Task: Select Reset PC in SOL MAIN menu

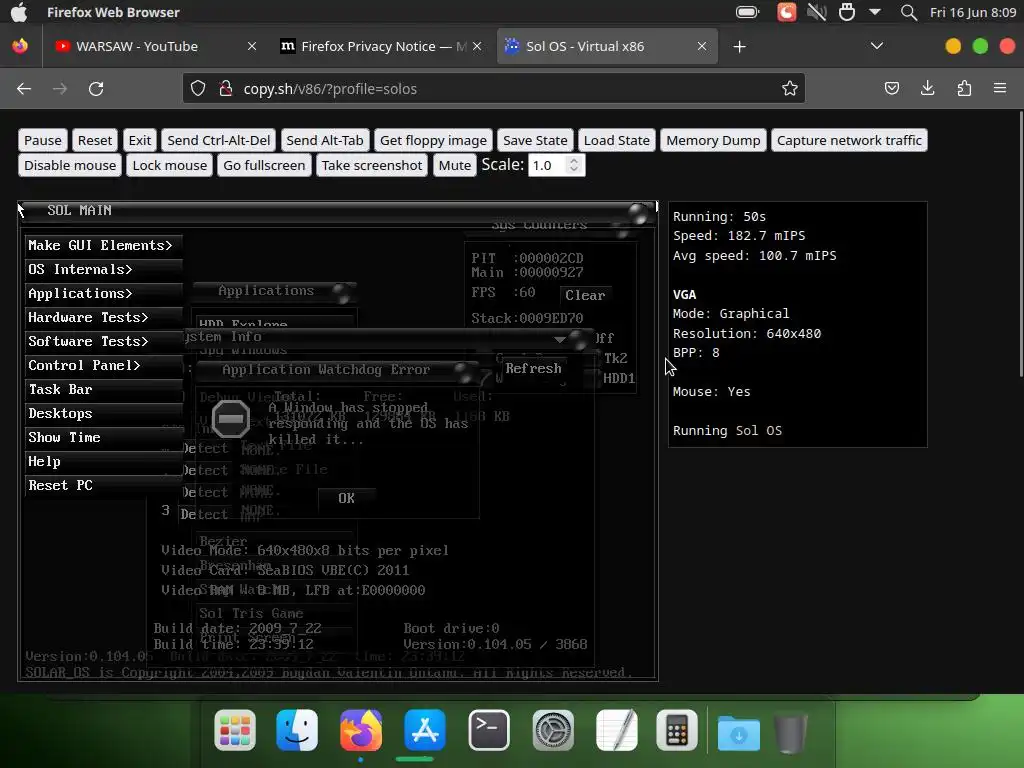Action: 104,486
